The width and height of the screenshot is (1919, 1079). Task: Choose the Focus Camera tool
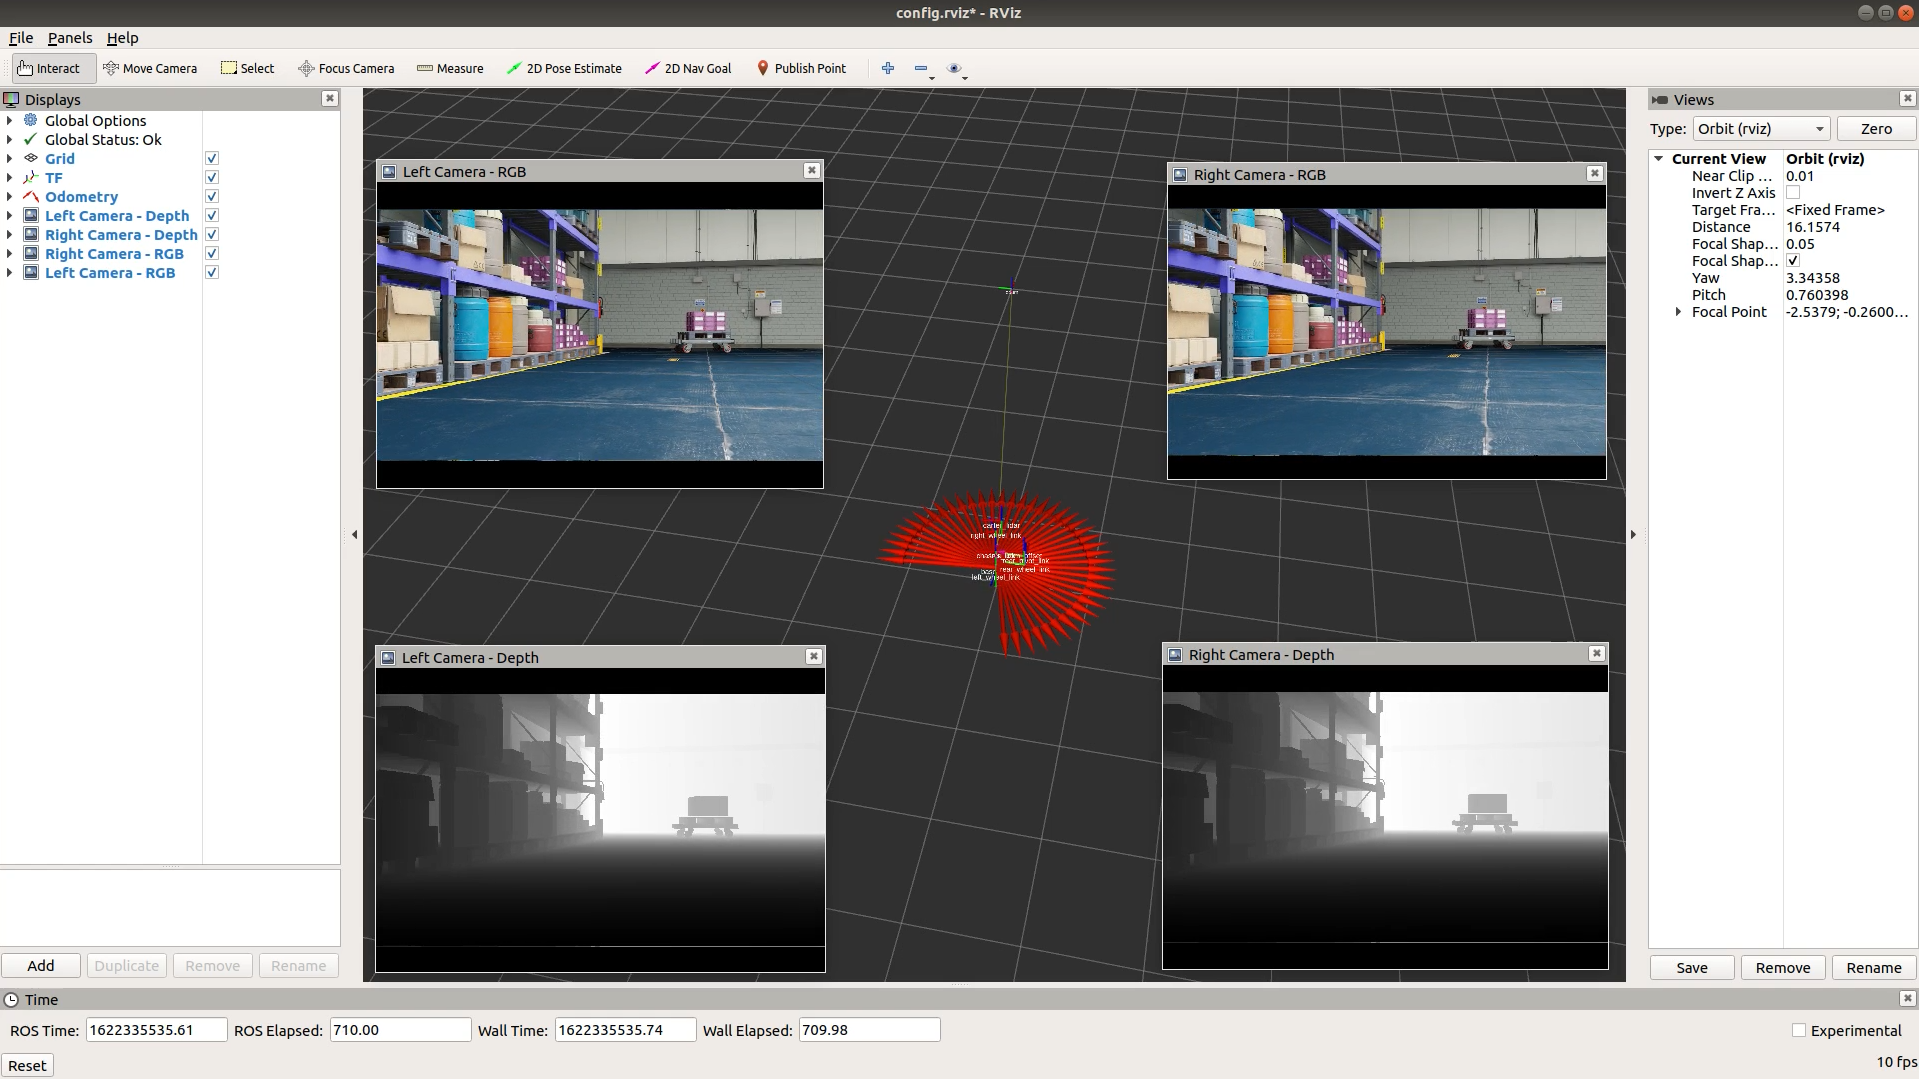point(346,68)
